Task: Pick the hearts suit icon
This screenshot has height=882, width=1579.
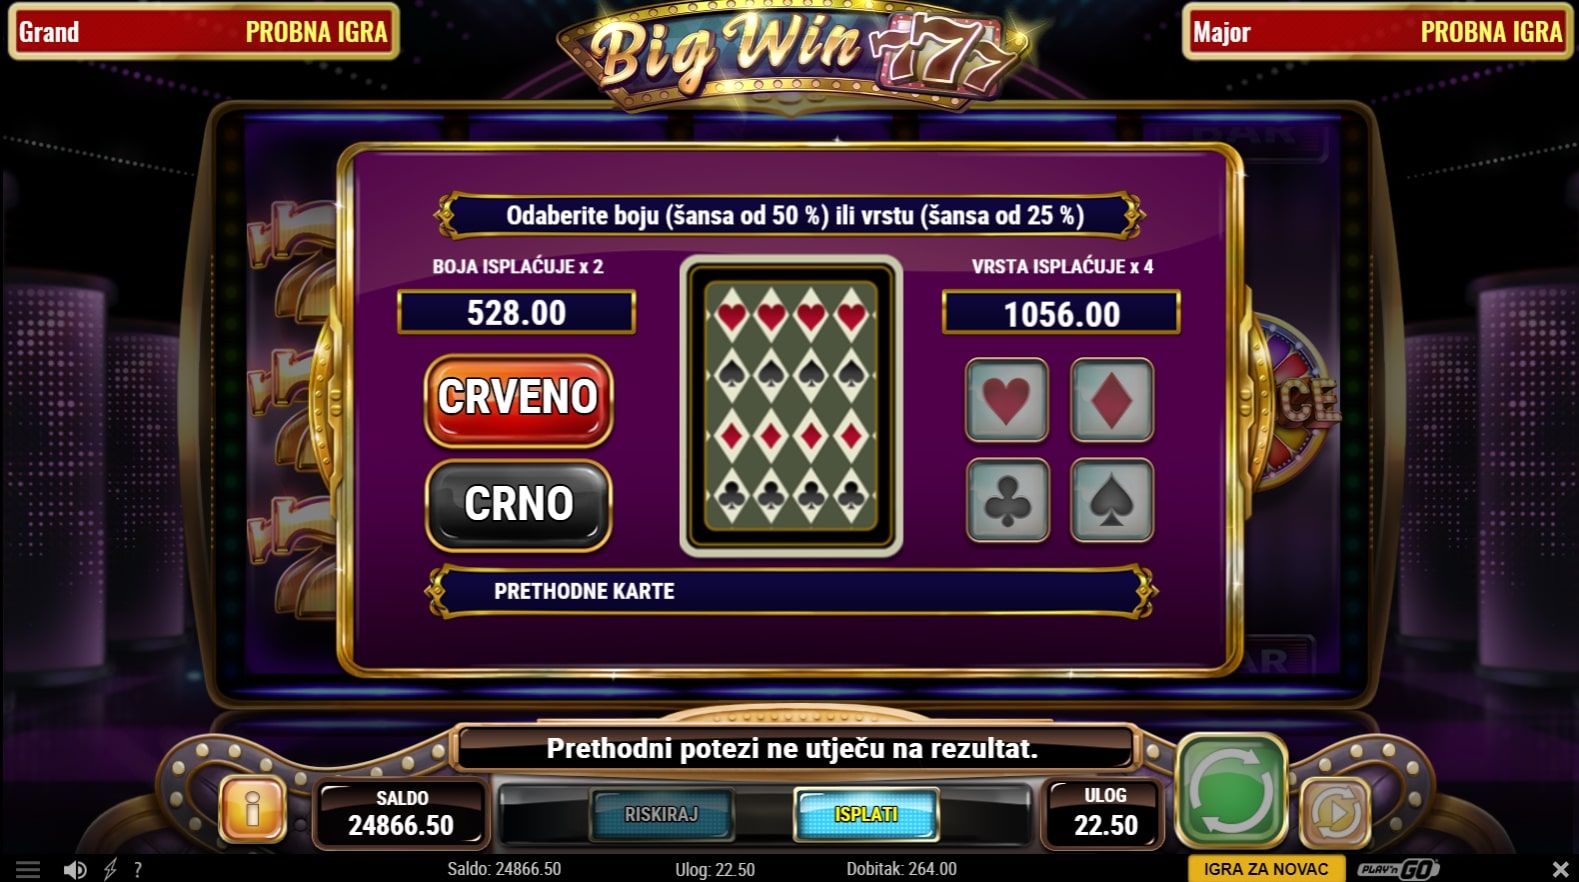Action: (x=1007, y=400)
